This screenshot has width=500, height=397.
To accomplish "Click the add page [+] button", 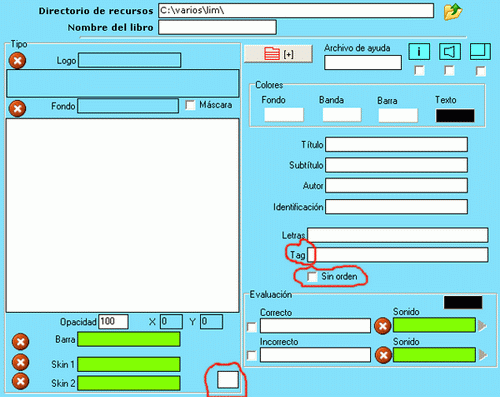I will point(278,54).
